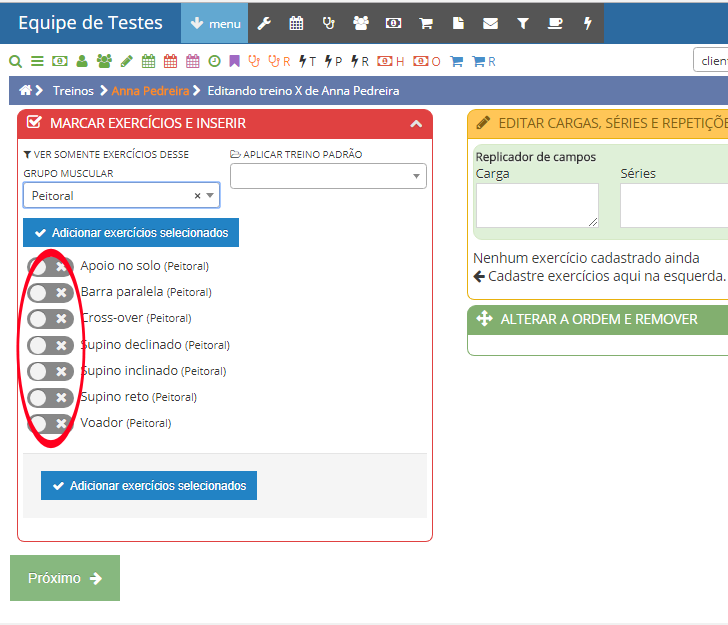Click the green Próximo button
Viewport: 728px width, 625px height.
pyautogui.click(x=65, y=578)
